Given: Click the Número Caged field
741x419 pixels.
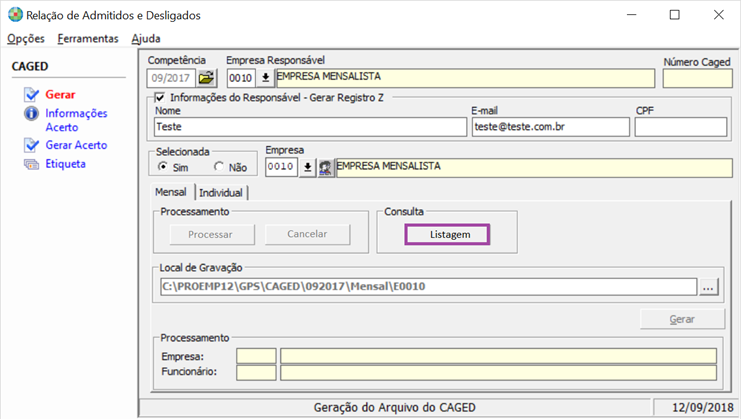Looking at the screenshot, I should 698,78.
